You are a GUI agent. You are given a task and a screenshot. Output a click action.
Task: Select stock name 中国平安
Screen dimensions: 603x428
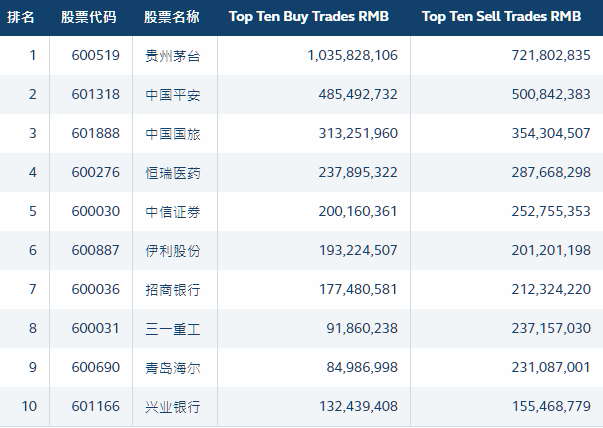coord(173,95)
